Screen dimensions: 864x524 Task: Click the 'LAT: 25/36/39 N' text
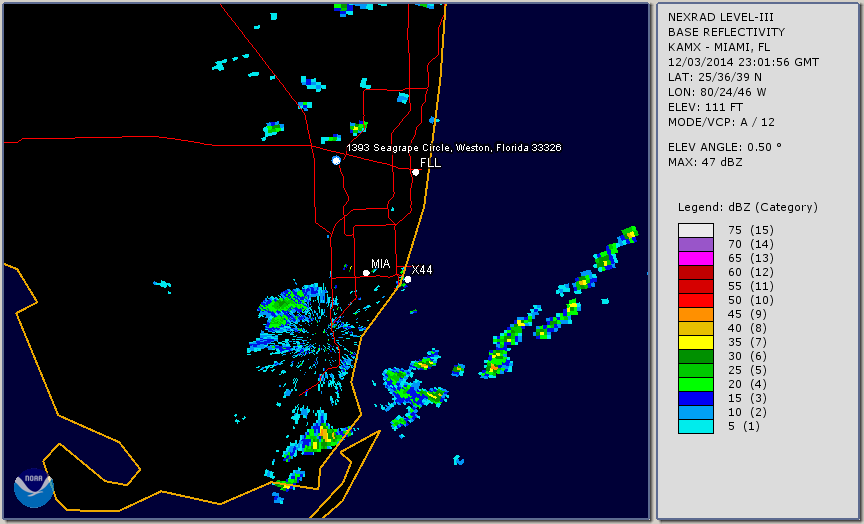pos(715,77)
